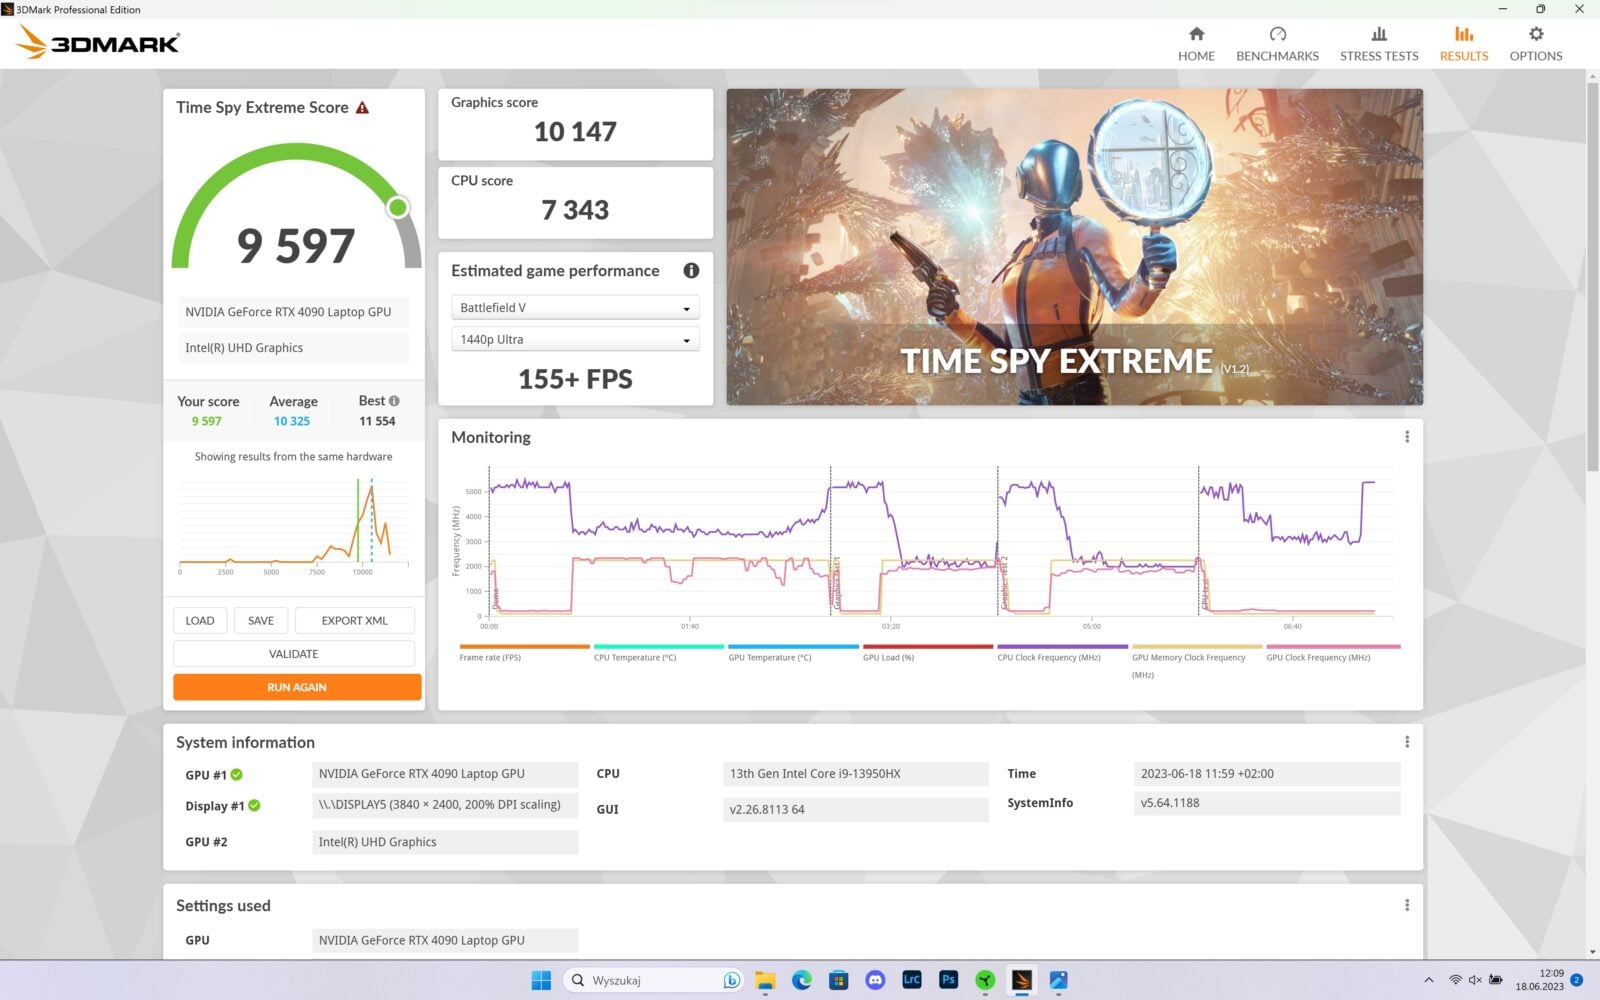The height and width of the screenshot is (1000, 1600).
Task: Open Microsoft Edge from taskbar
Action: tap(802, 980)
